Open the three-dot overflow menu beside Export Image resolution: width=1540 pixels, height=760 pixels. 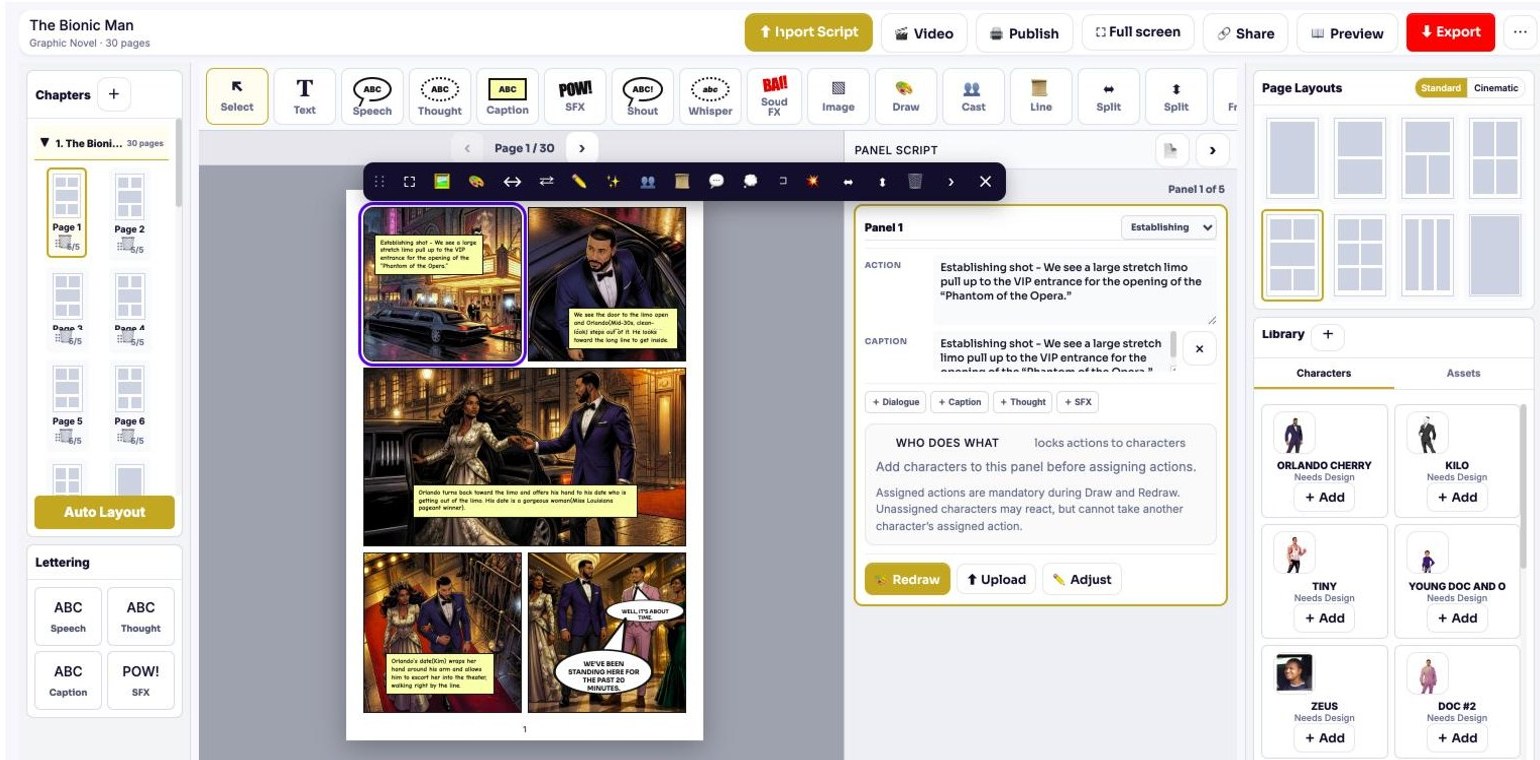click(1518, 32)
